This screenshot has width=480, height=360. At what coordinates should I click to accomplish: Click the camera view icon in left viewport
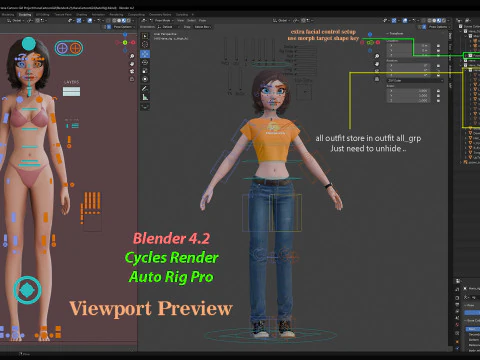132,71
